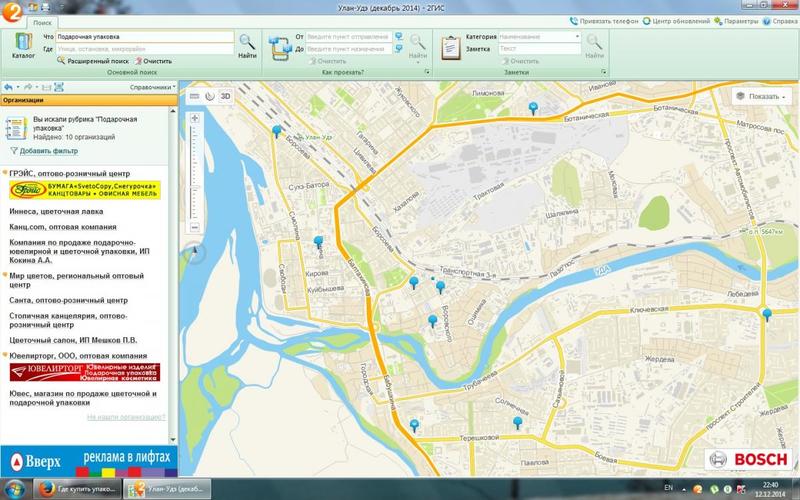Click the notes clipboard icon
The height and width of the screenshot is (500, 800).
point(450,45)
